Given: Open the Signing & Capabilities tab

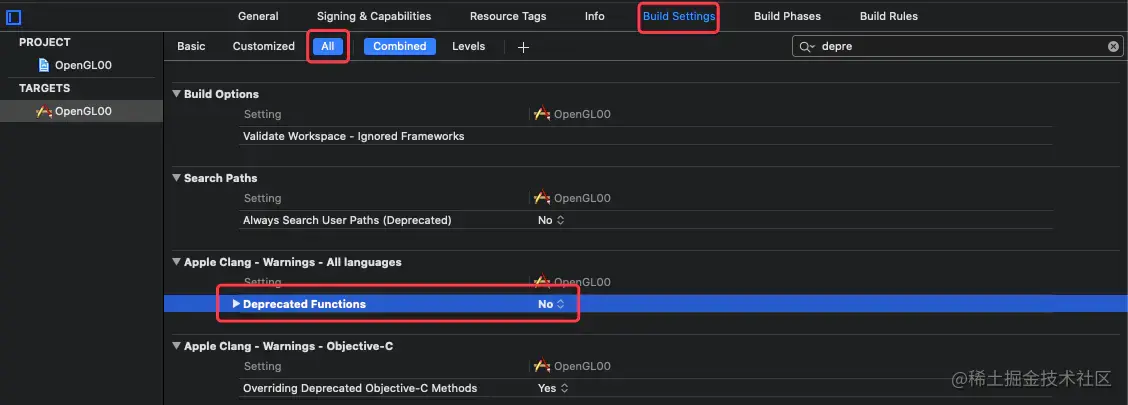Looking at the screenshot, I should [374, 16].
